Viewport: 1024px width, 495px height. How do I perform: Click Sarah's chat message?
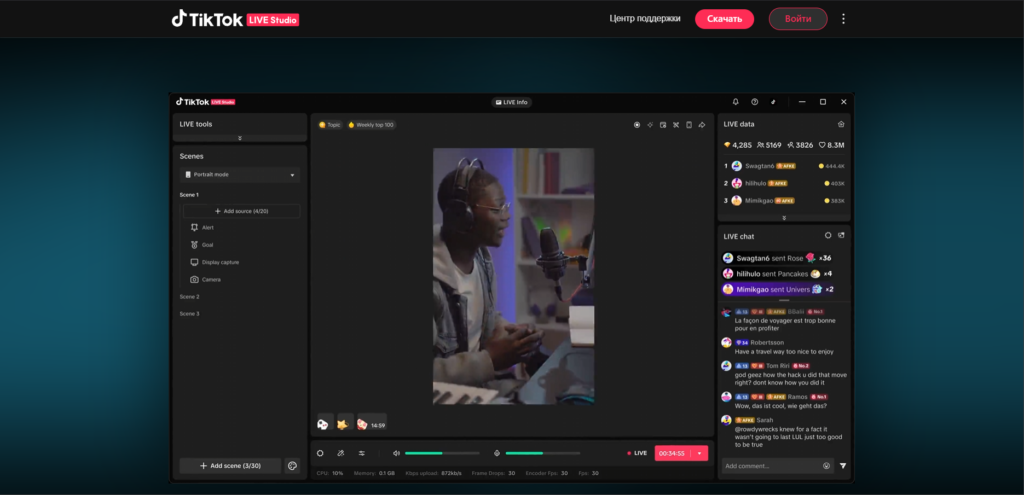pos(783,432)
